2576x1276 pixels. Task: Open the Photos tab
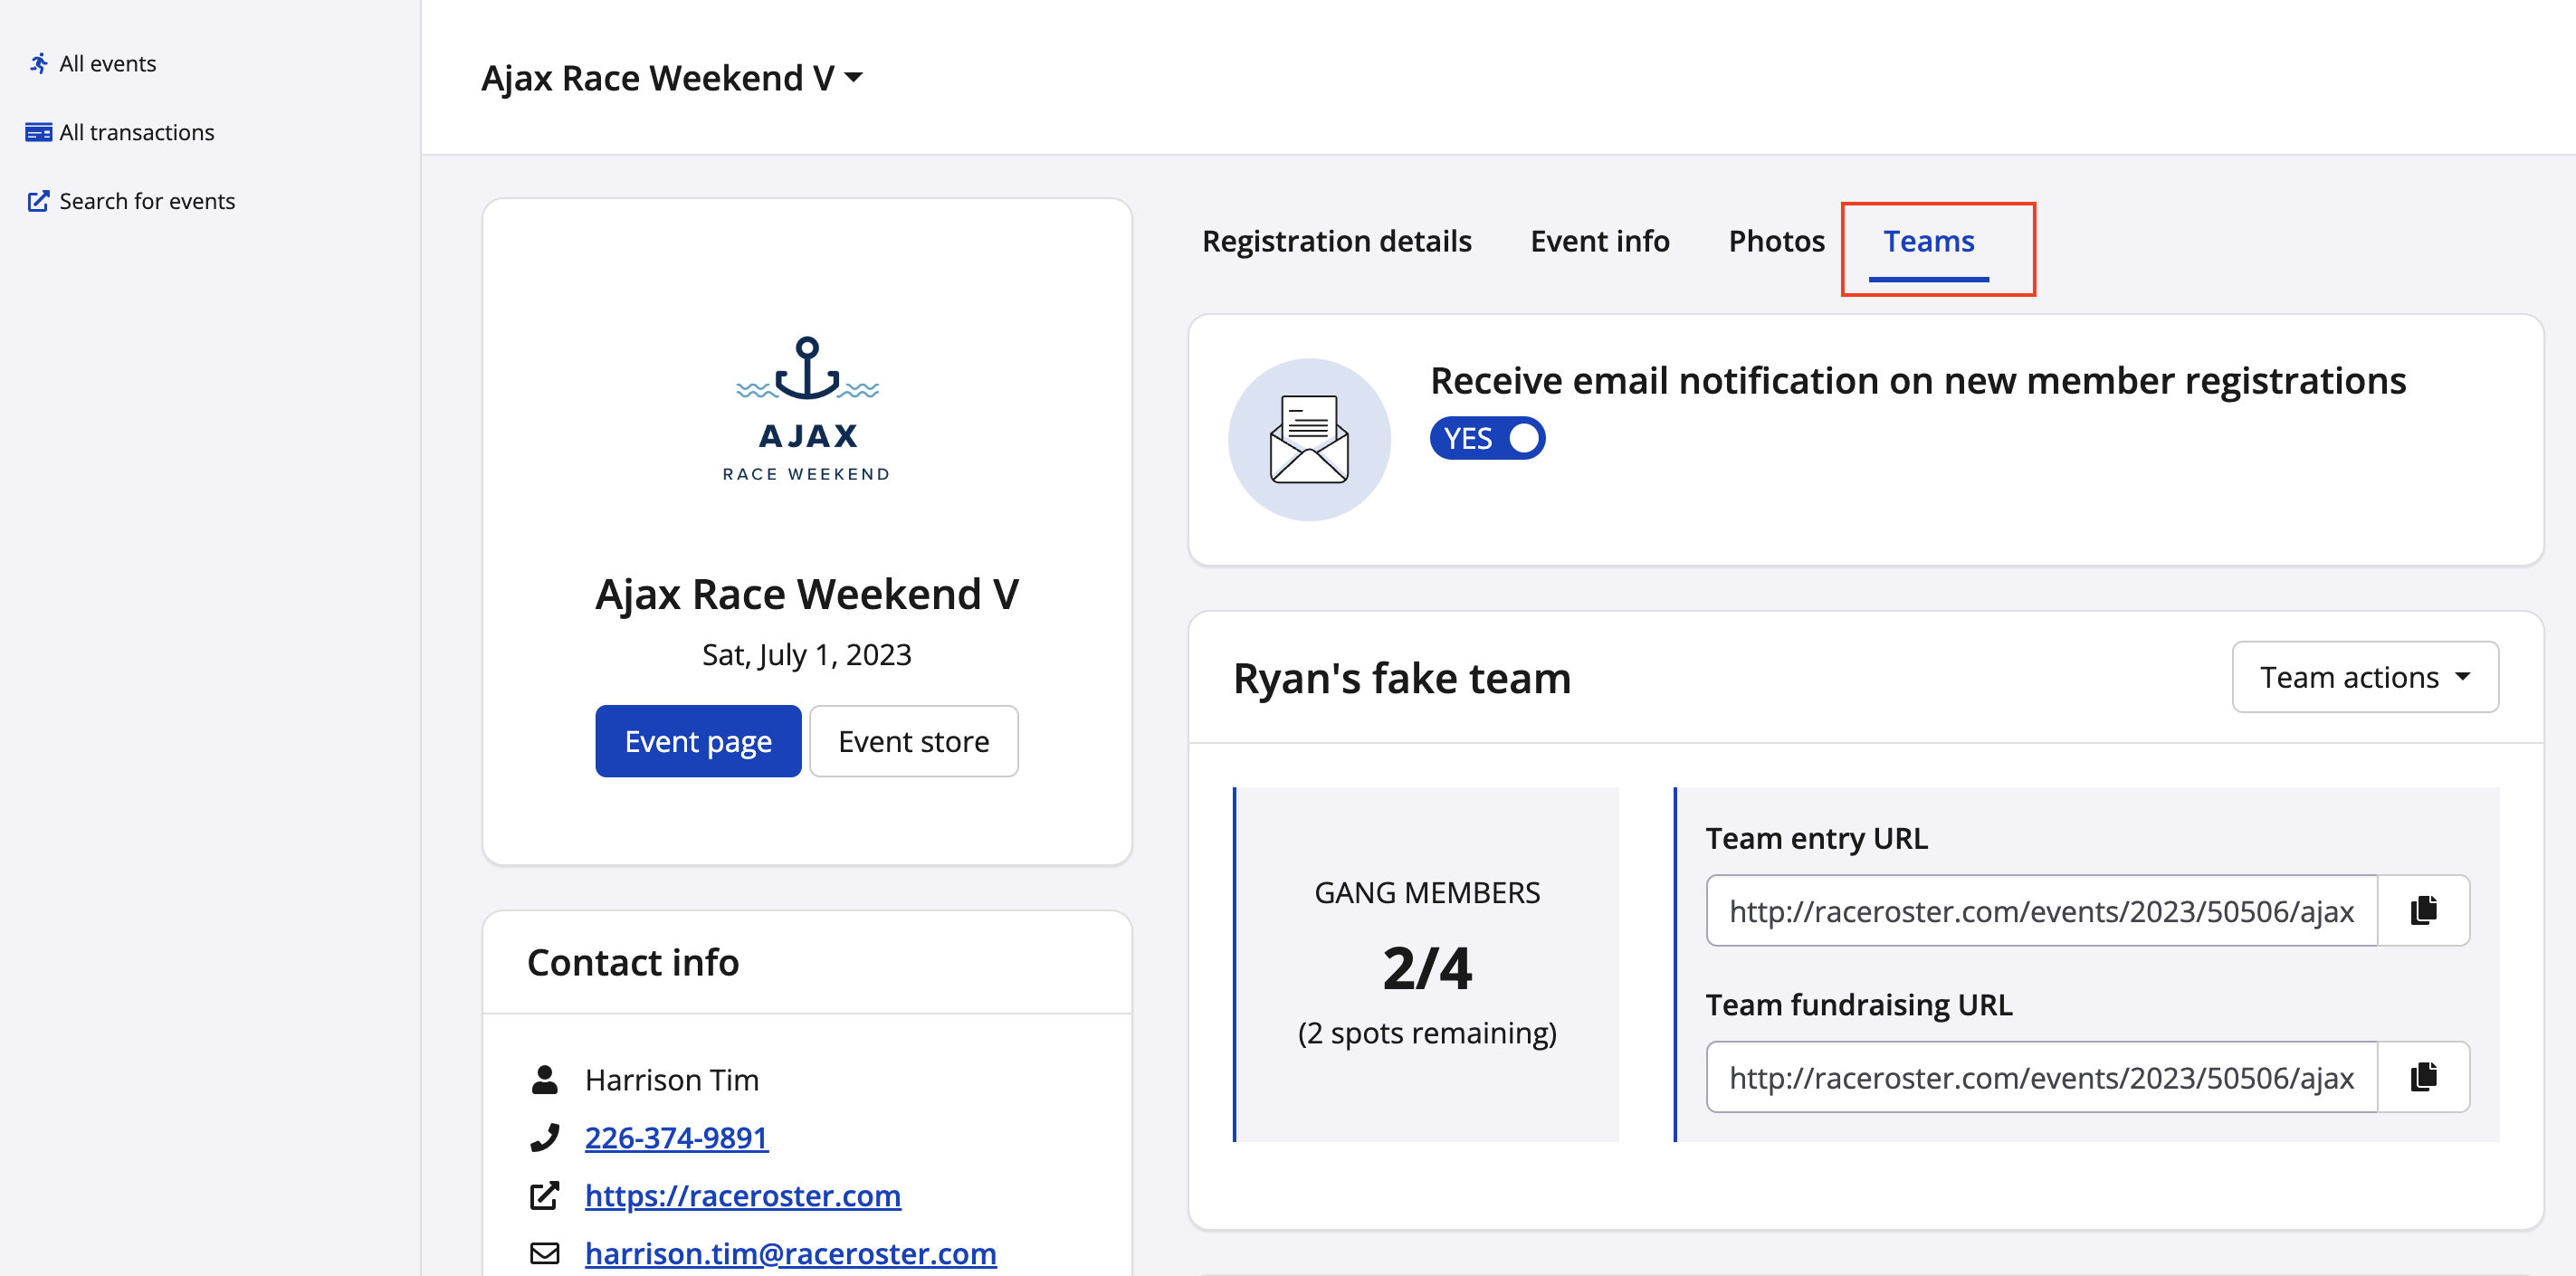click(1776, 241)
